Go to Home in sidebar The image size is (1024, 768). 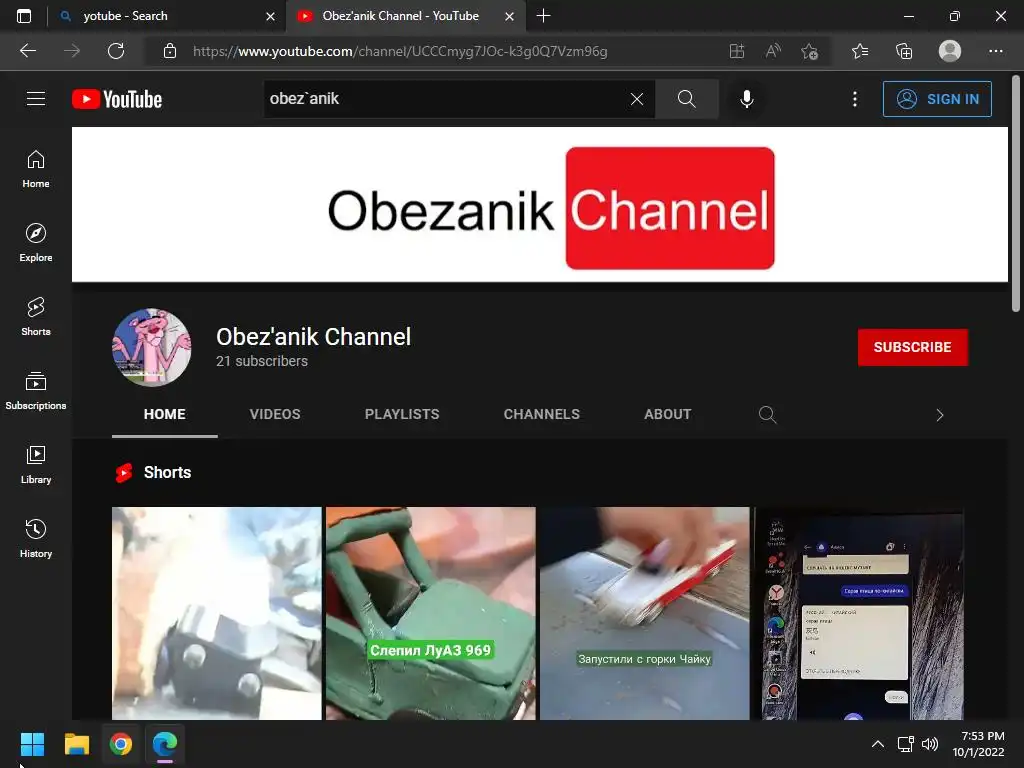[36, 169]
